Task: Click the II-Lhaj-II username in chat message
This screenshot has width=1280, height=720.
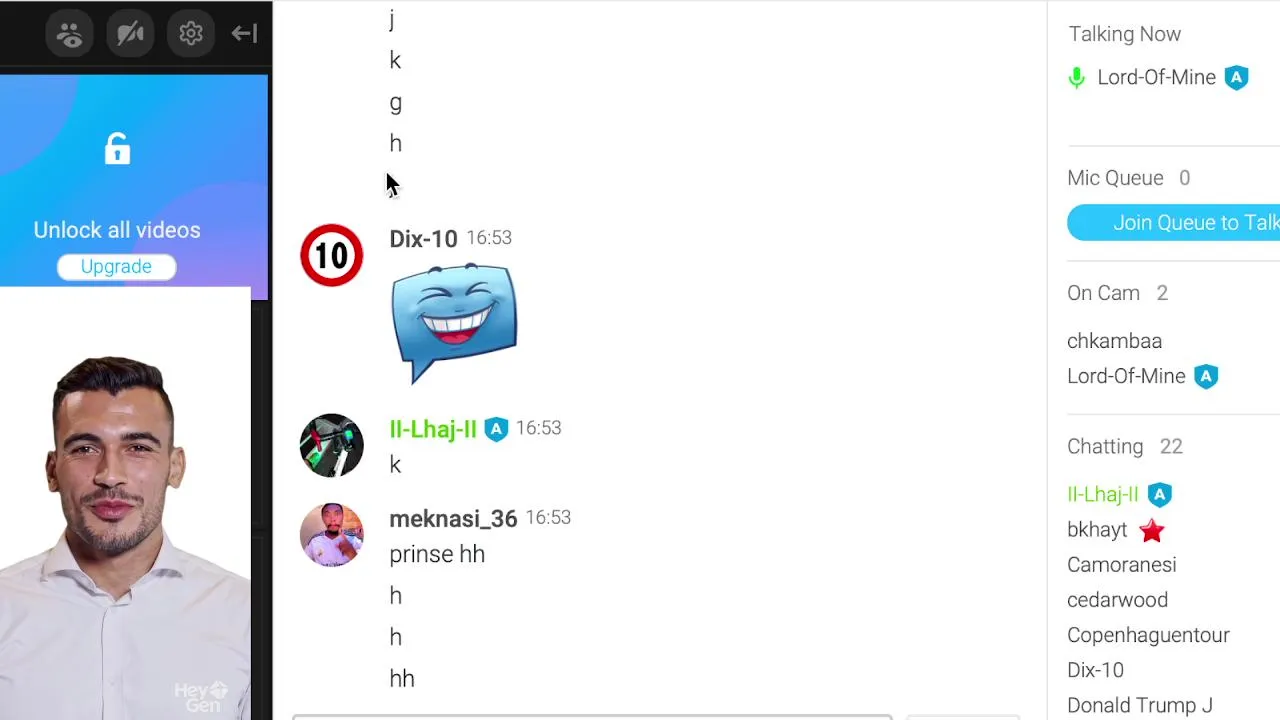Action: point(433,429)
